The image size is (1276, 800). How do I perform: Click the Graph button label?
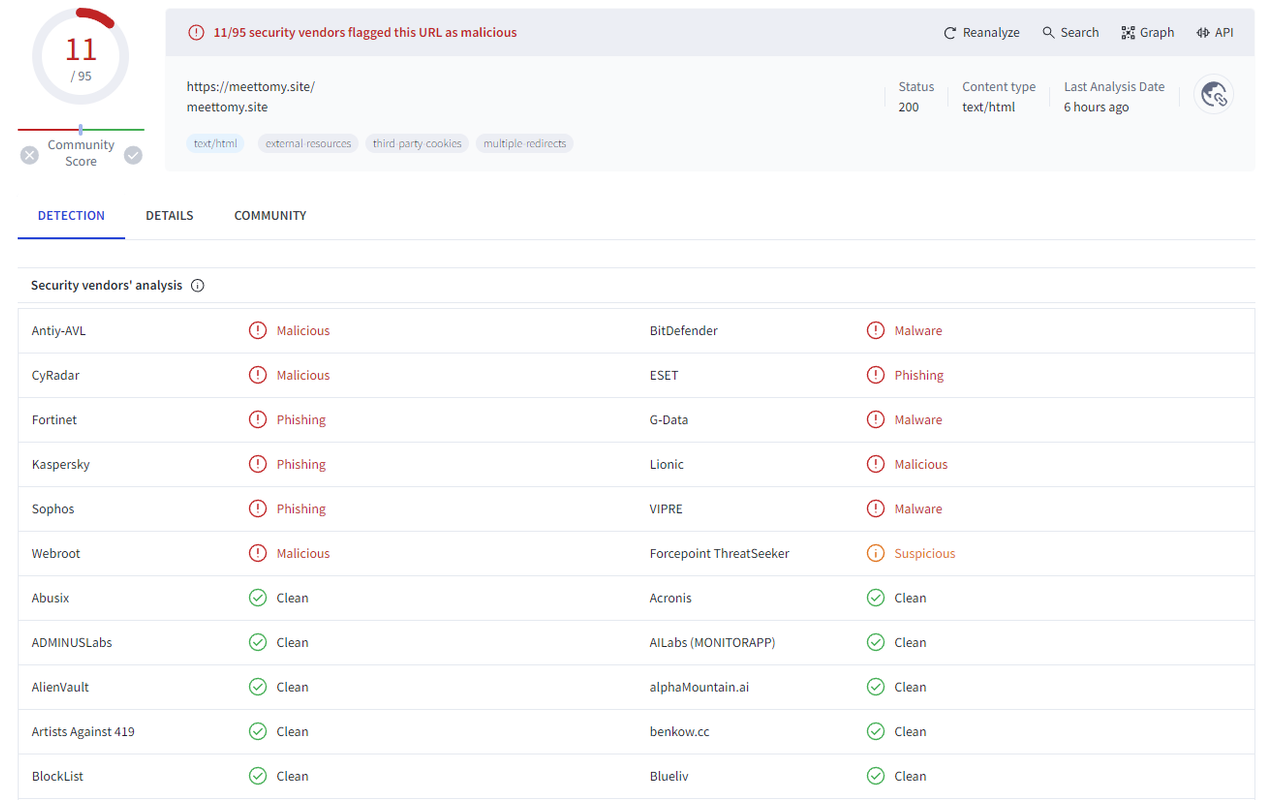1157,33
